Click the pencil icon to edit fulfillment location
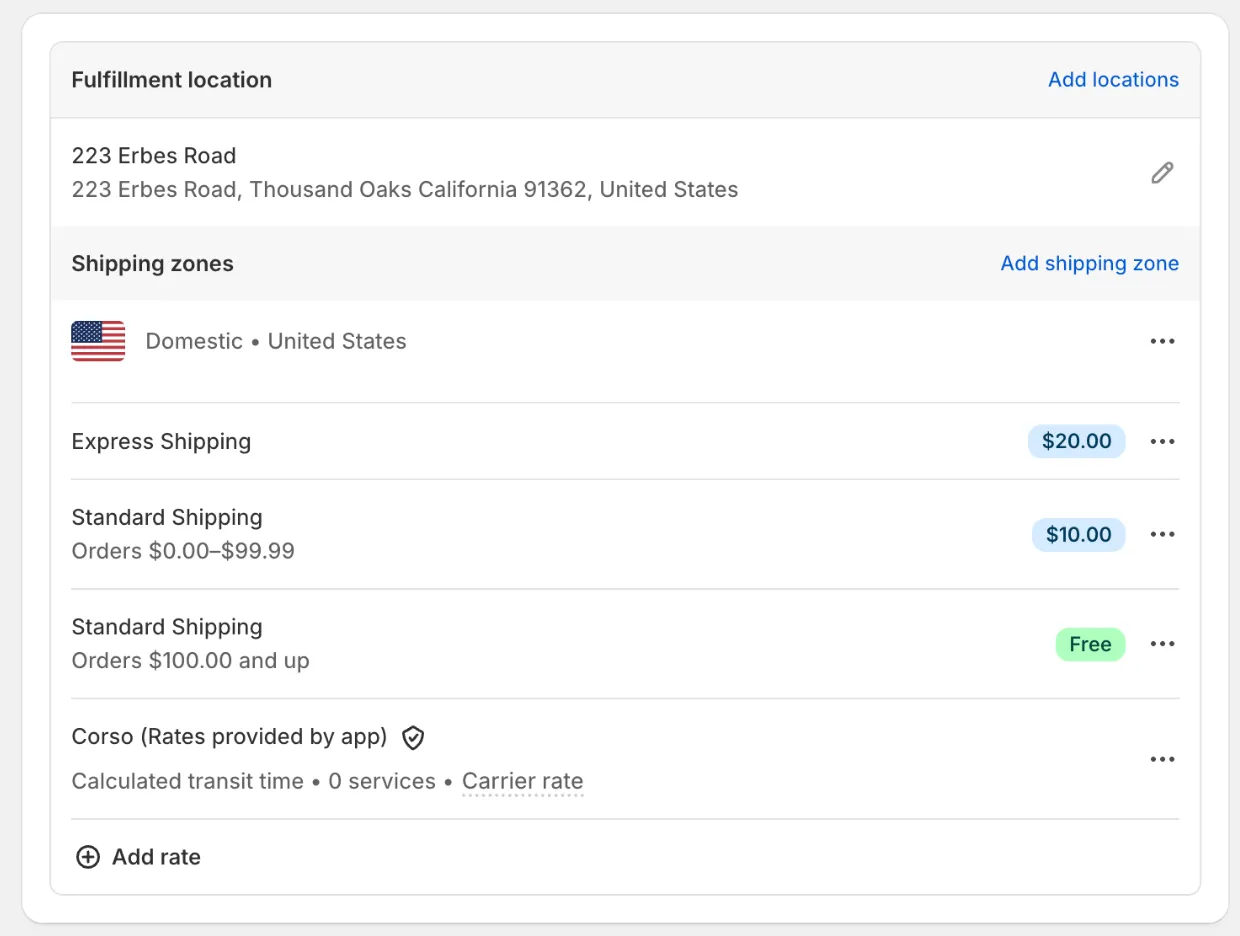The width and height of the screenshot is (1240, 936). pos(1162,173)
